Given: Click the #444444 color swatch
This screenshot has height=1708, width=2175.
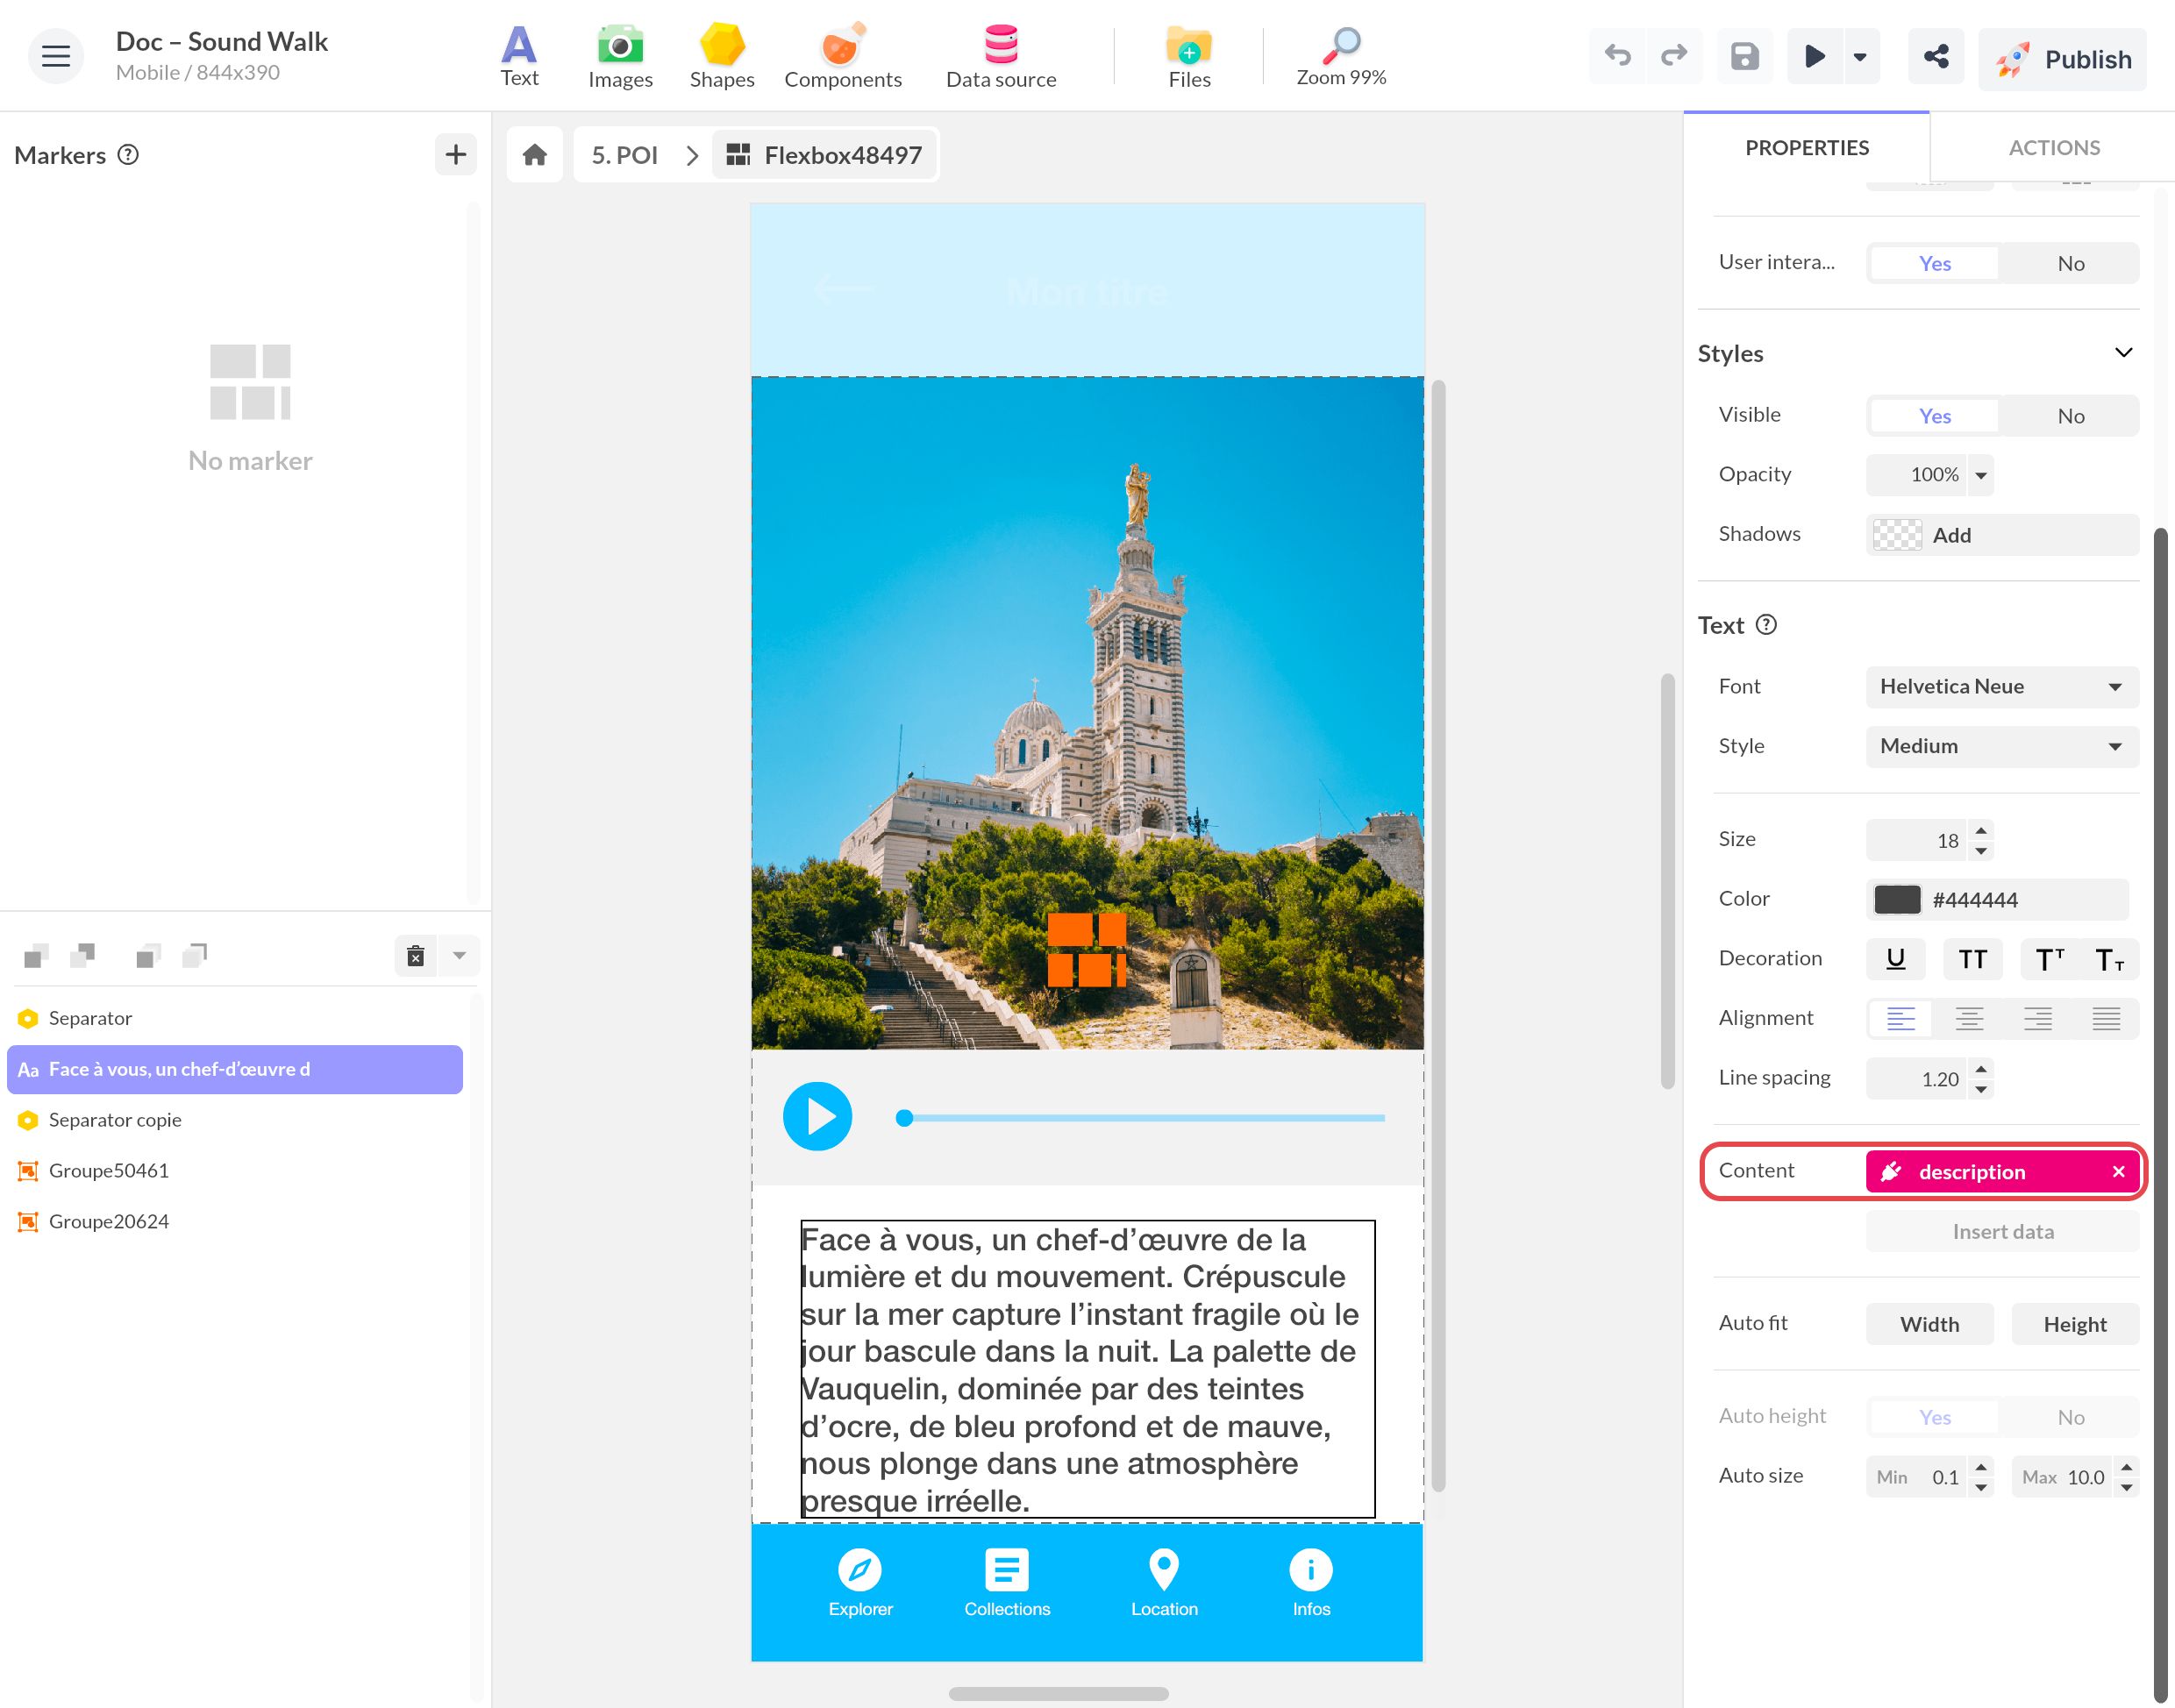Looking at the screenshot, I should tap(1897, 900).
